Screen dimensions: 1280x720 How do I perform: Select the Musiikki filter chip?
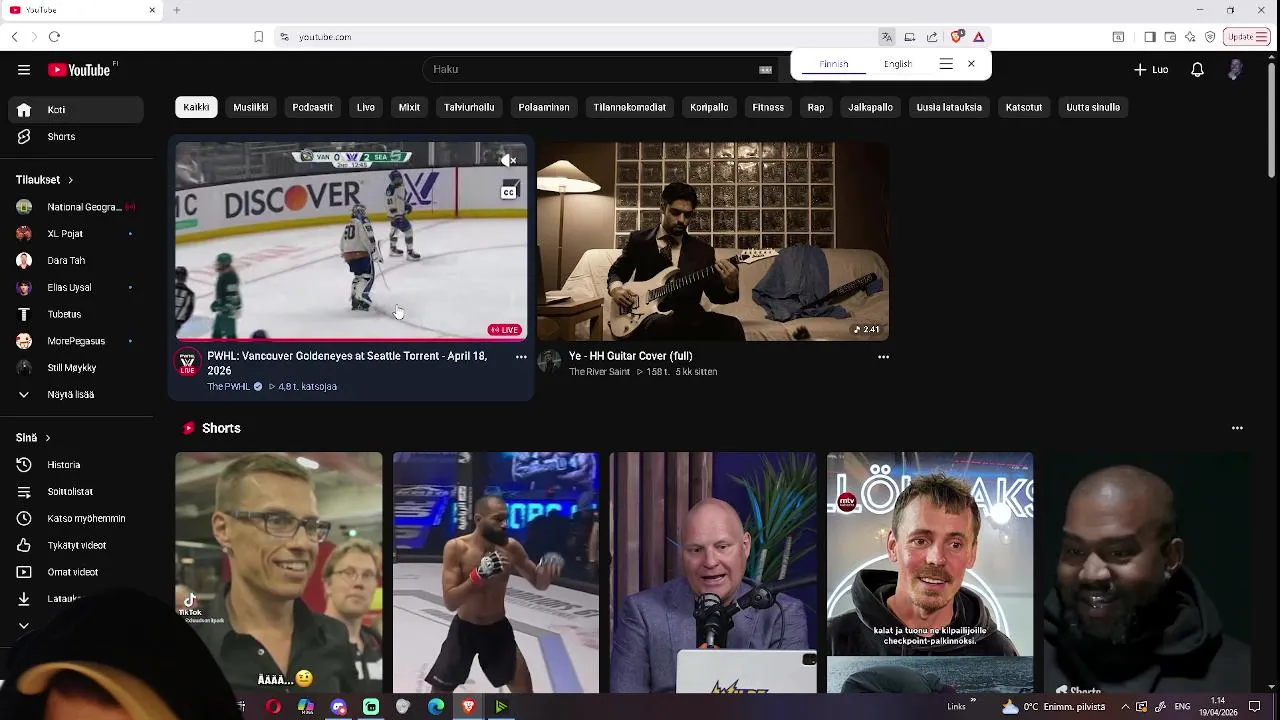(x=251, y=107)
